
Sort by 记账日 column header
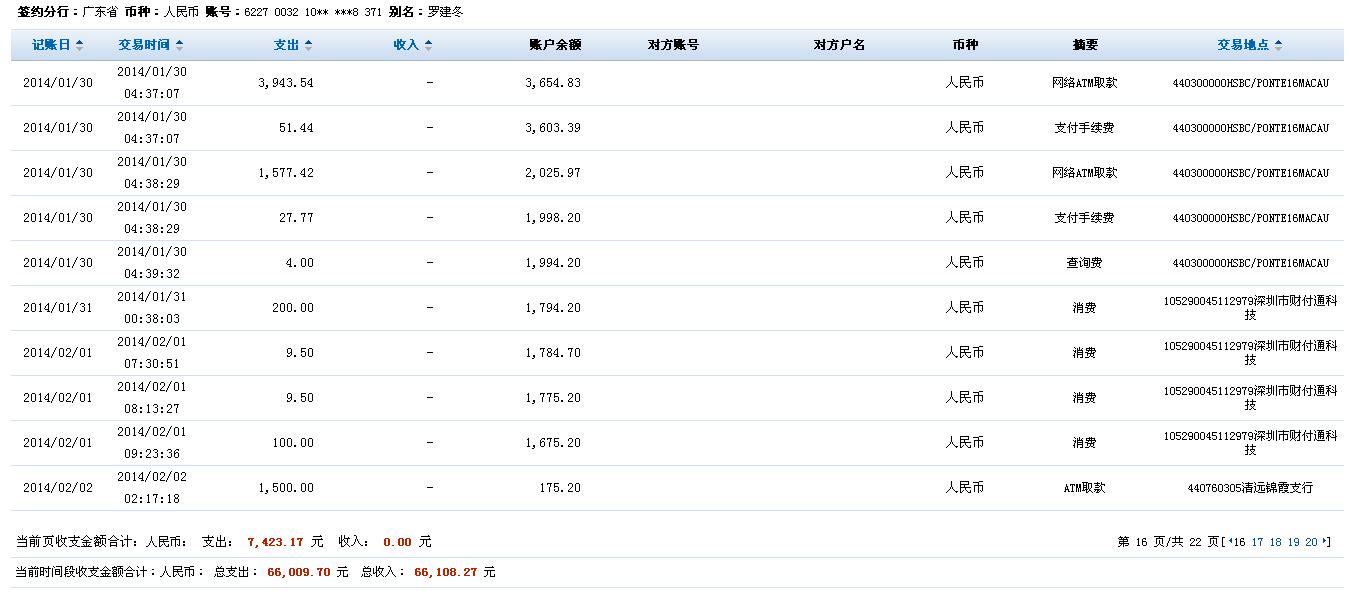pos(51,45)
